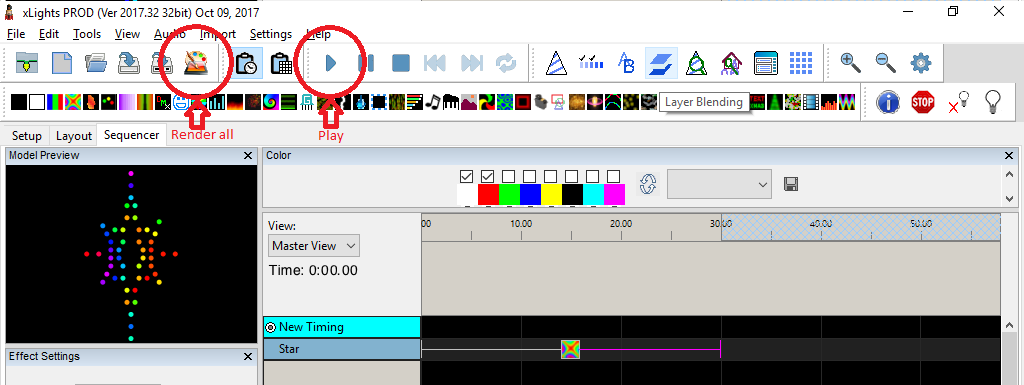Uncheck the checkbox above the red swatch

488,177
